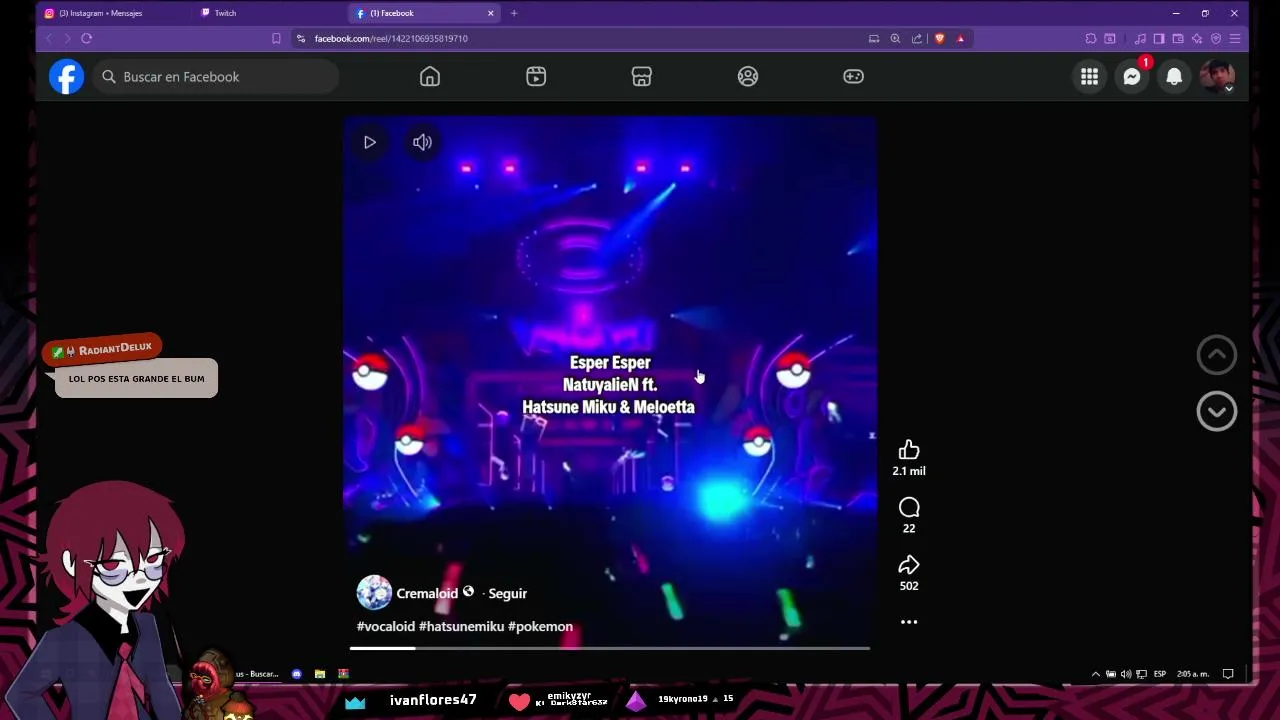
Task: Click the facebook.com/reel address bar URL
Action: (x=391, y=38)
